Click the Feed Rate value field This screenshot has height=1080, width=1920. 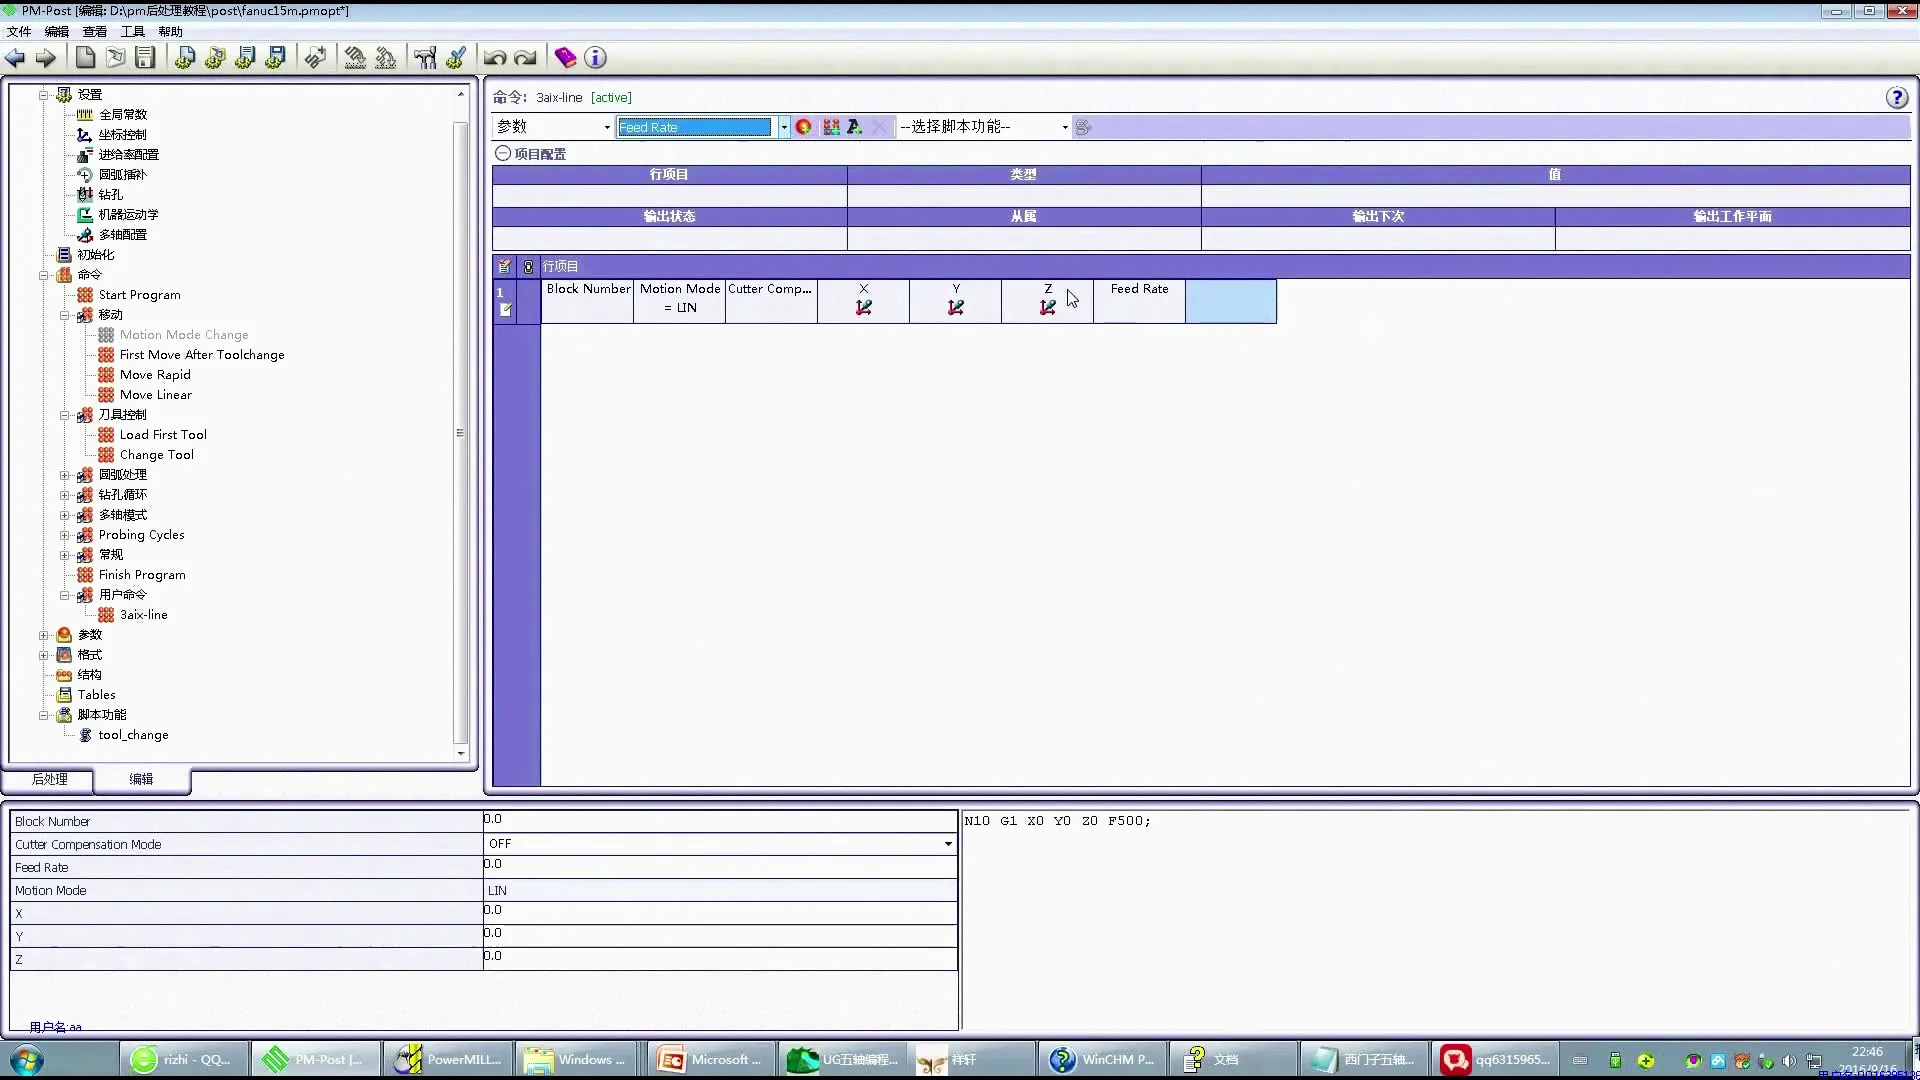coord(718,866)
